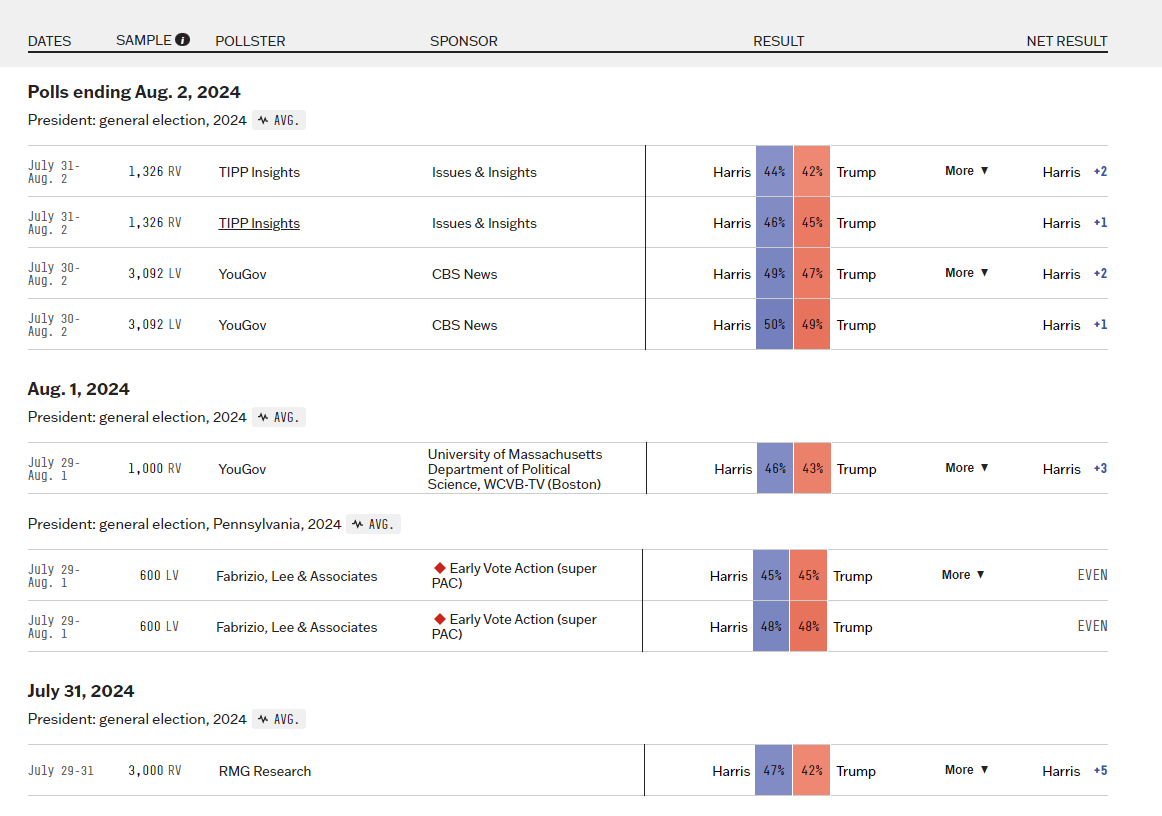The width and height of the screenshot is (1162, 816).
Task: Click 3,092 LV sample in 50%-49% row
Action: 154,325
